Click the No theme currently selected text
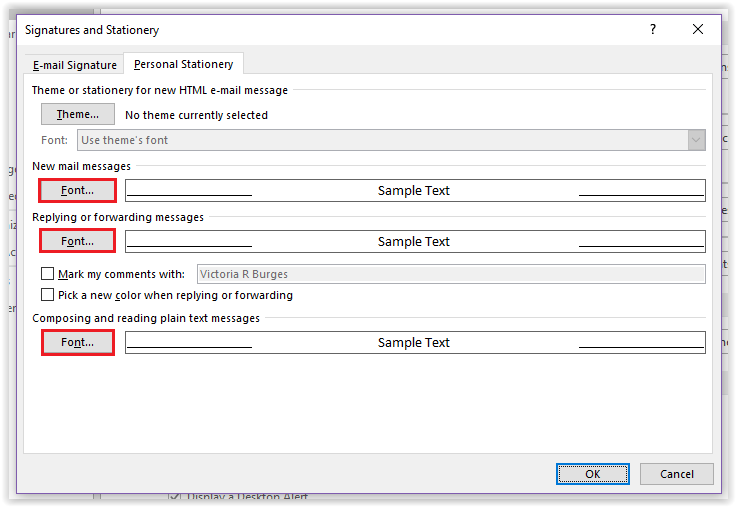 click(x=196, y=115)
